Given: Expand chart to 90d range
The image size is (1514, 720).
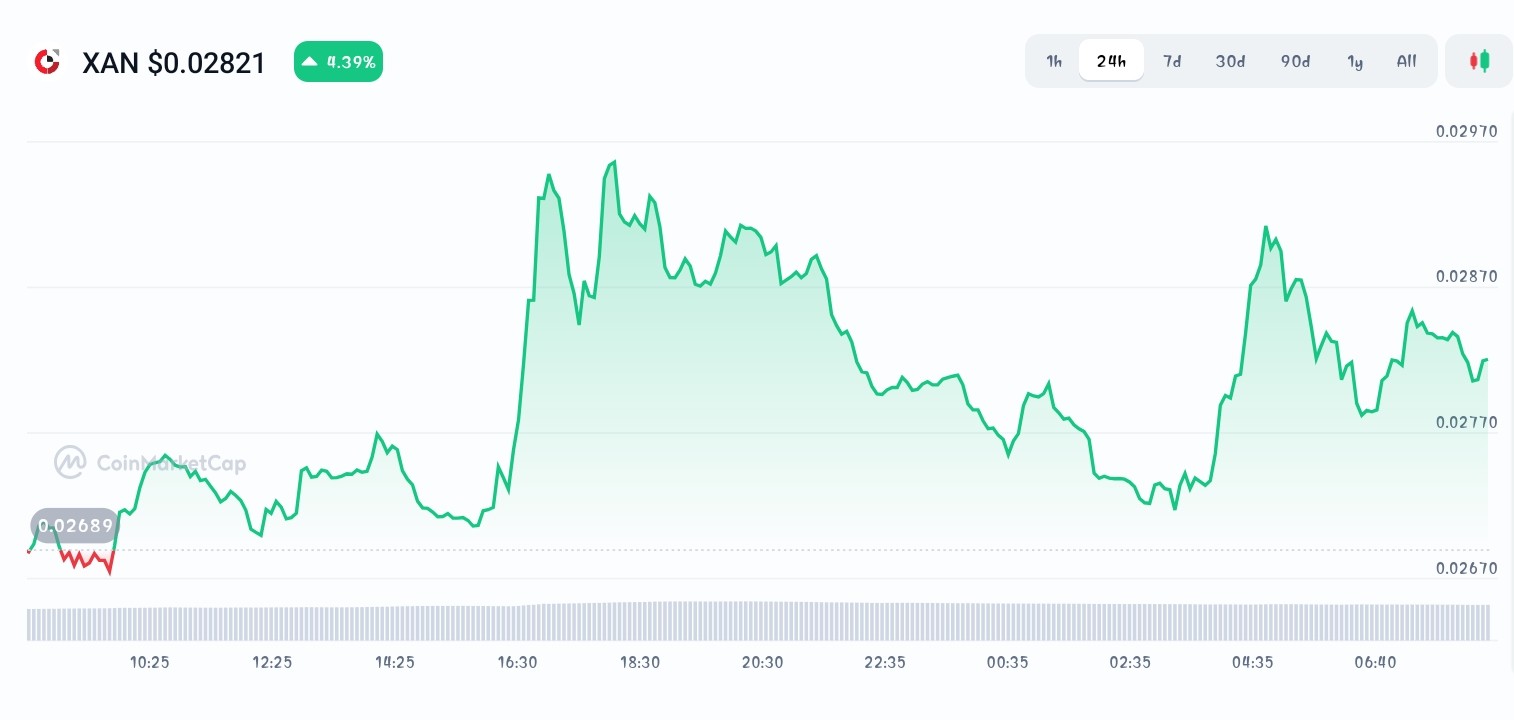Looking at the screenshot, I should pos(1295,61).
